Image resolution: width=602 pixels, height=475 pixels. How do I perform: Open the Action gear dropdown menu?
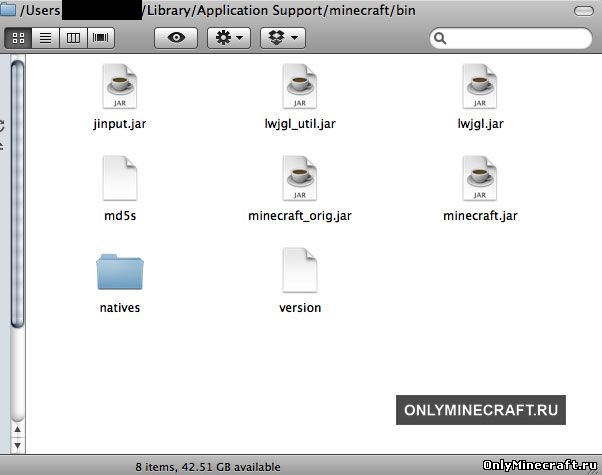click(x=230, y=37)
